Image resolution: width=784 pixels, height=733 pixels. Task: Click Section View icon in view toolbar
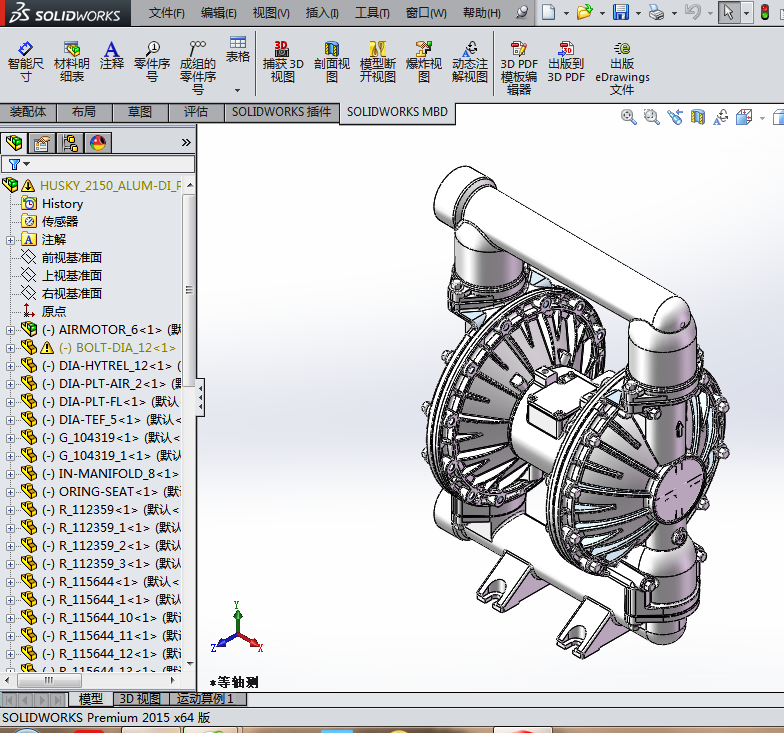(x=698, y=117)
